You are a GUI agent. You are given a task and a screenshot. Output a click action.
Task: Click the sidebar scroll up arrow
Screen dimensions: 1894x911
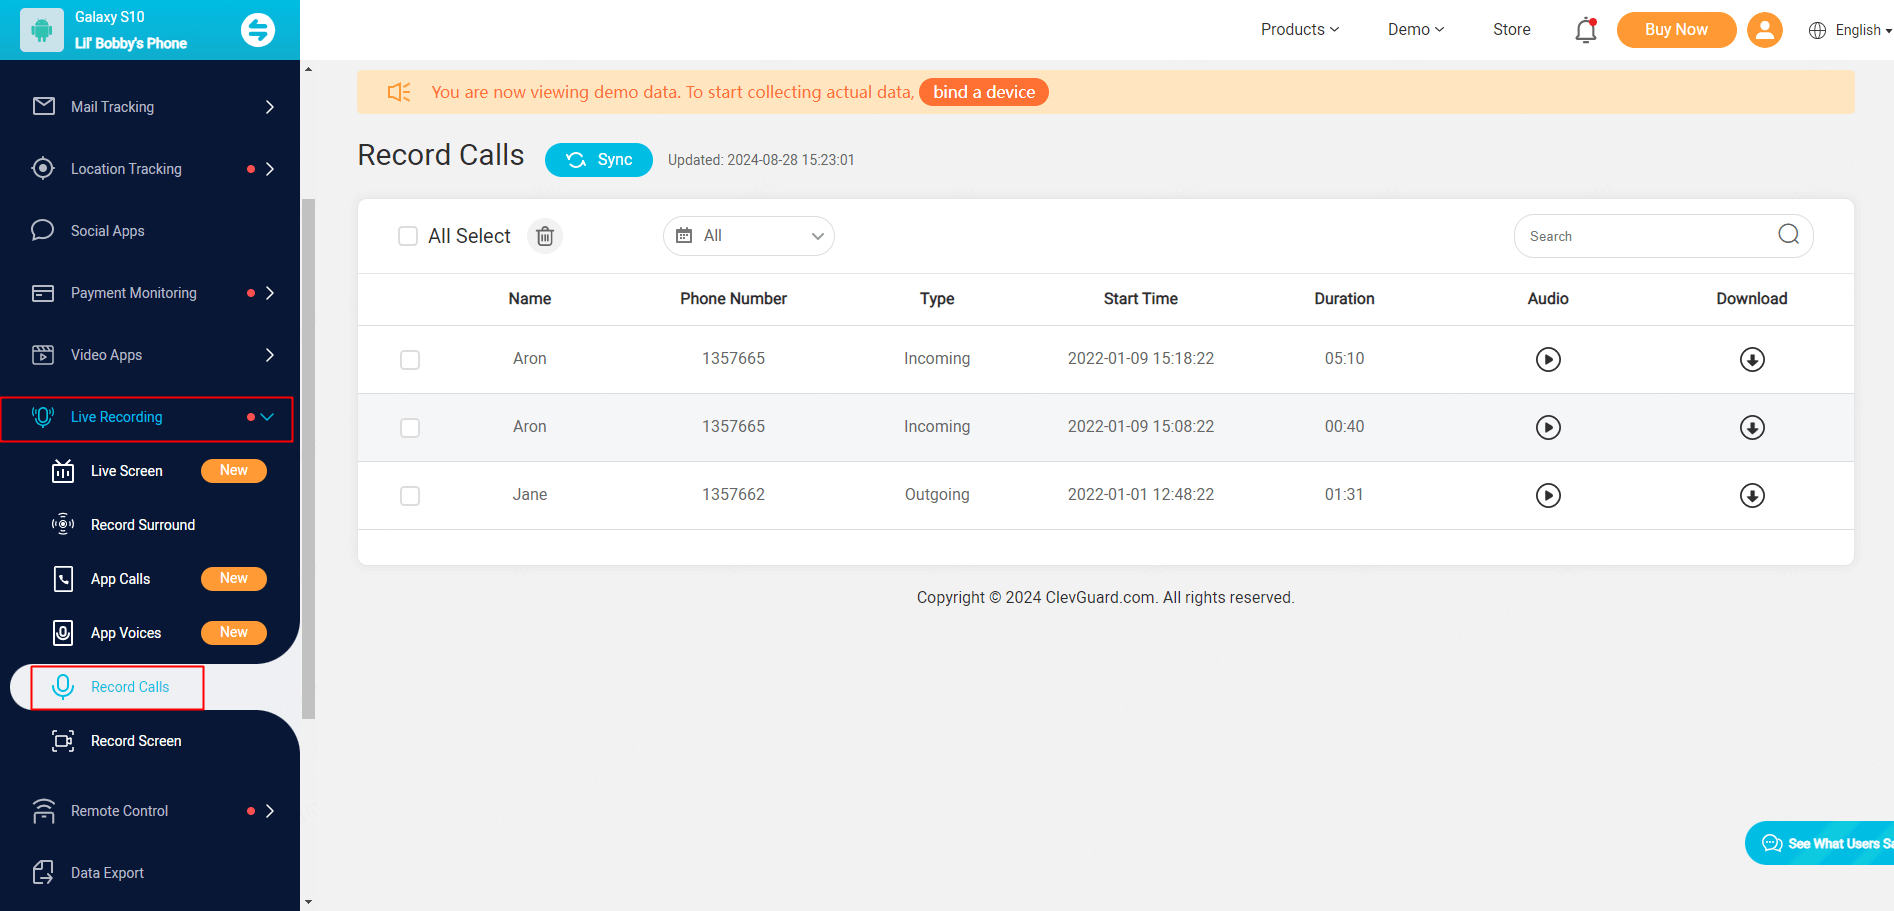308,69
